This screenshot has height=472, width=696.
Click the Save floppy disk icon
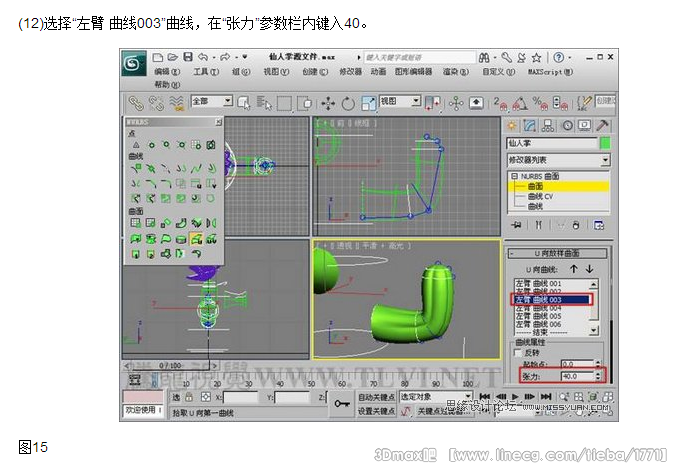(x=188, y=57)
